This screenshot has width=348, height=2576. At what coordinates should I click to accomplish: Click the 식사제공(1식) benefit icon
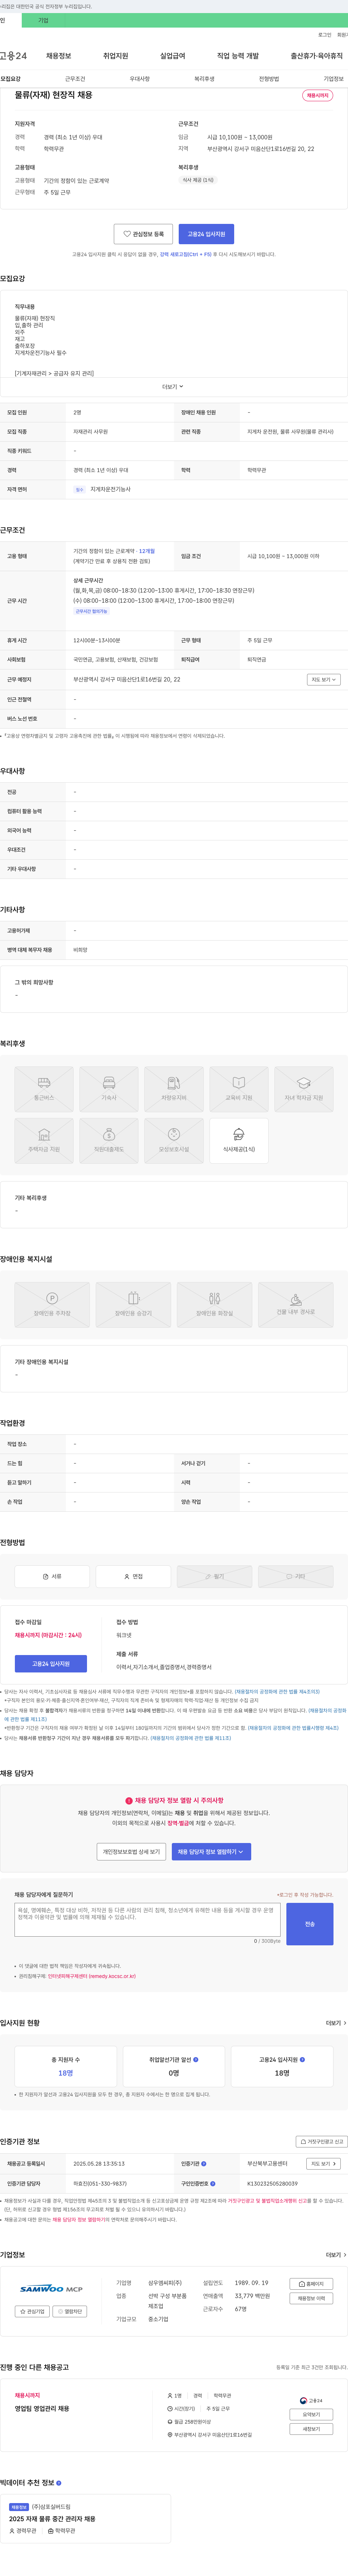[x=239, y=1141]
